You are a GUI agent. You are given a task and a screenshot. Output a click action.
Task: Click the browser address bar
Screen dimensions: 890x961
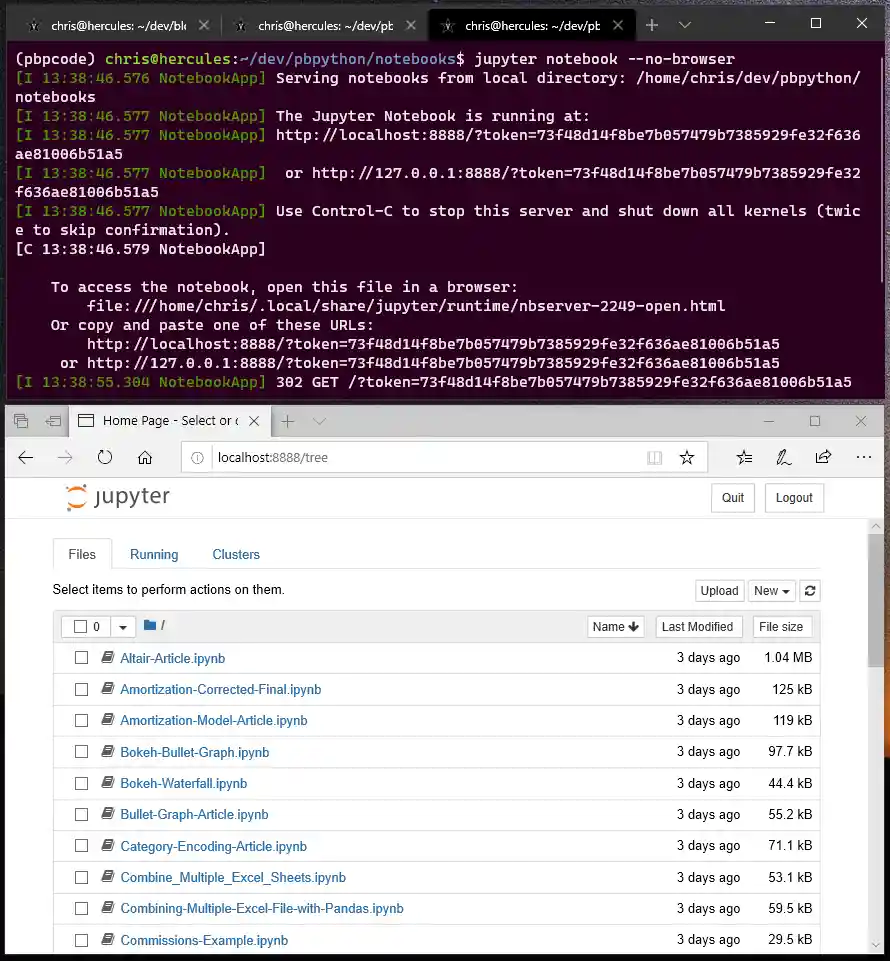click(x=400, y=457)
